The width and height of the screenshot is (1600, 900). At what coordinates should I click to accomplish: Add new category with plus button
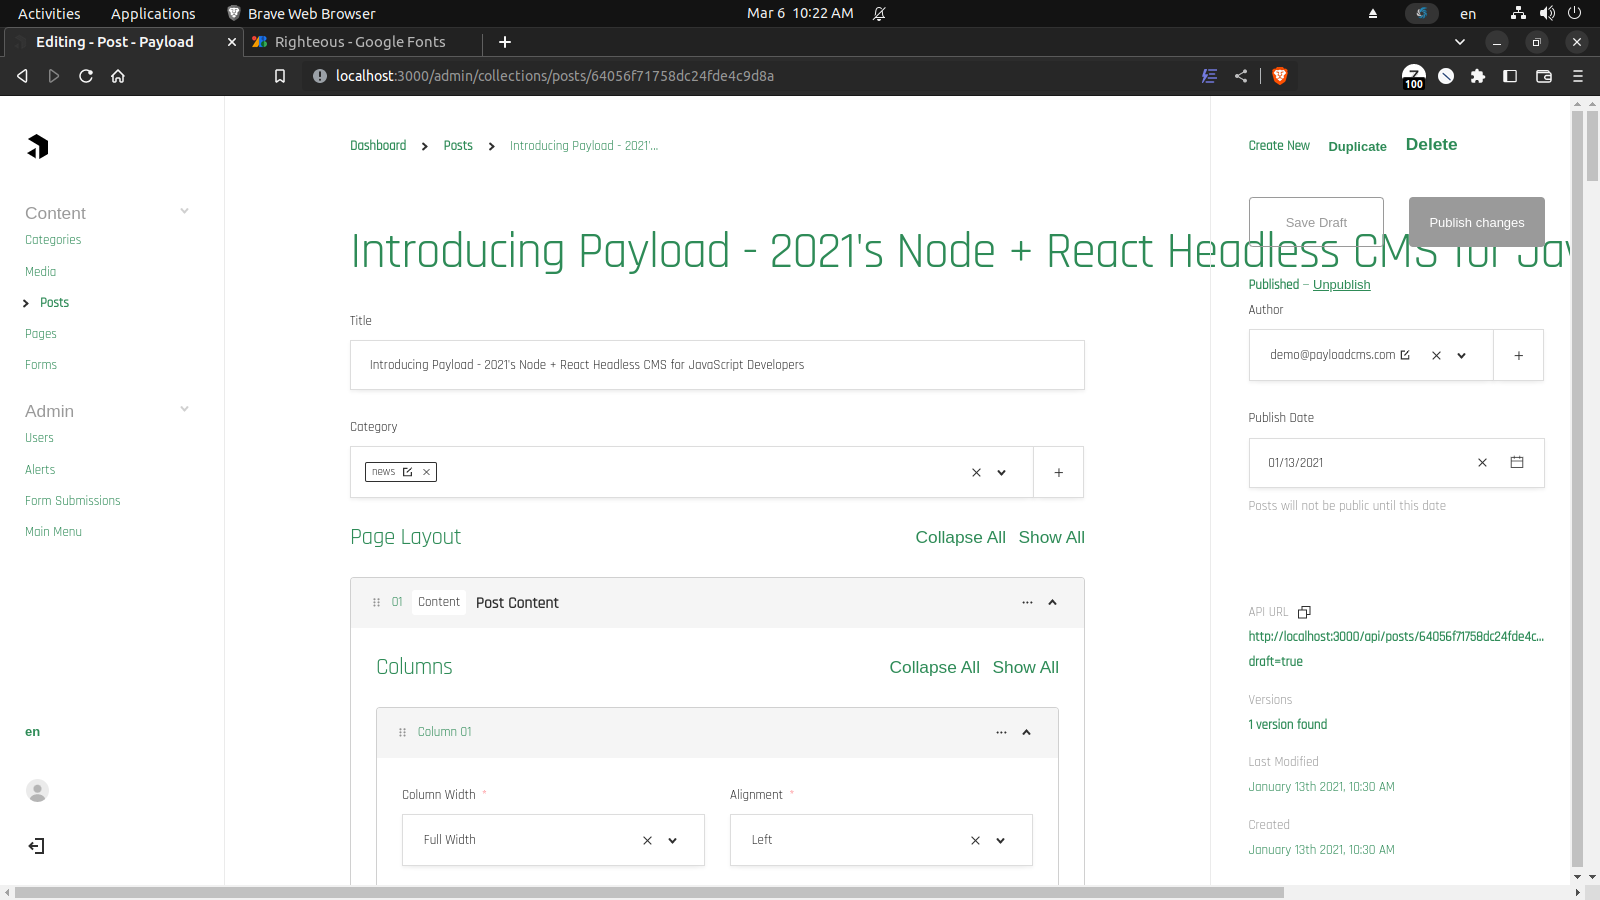pos(1058,472)
